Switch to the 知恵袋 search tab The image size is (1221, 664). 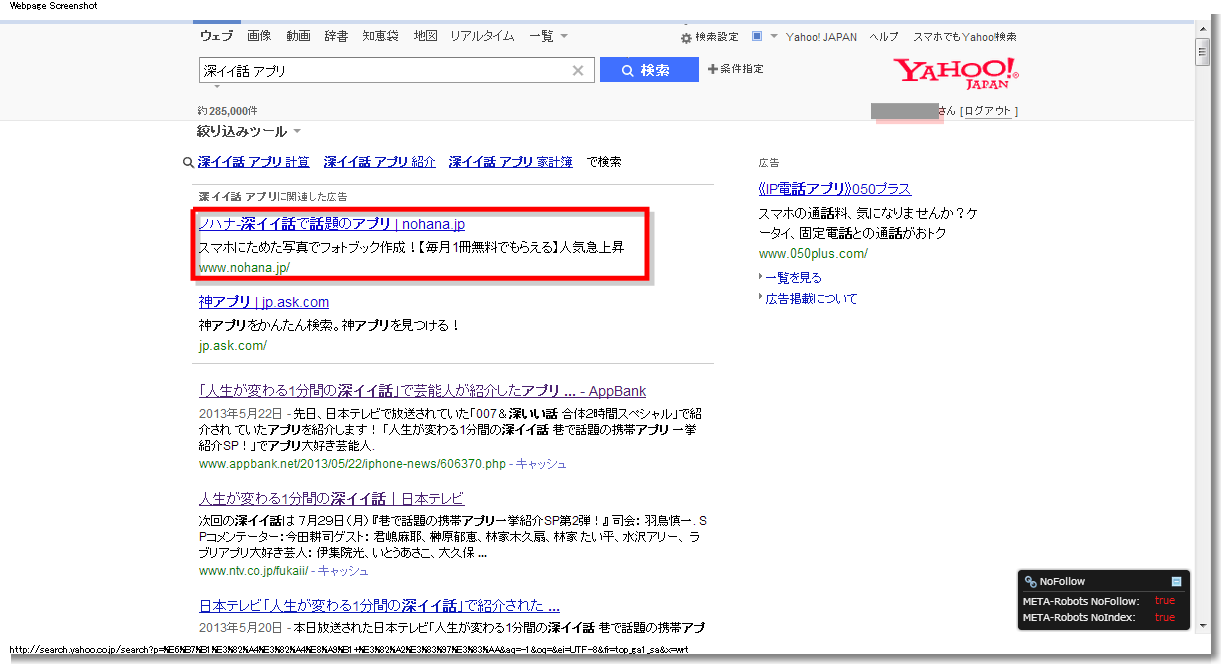[x=380, y=36]
